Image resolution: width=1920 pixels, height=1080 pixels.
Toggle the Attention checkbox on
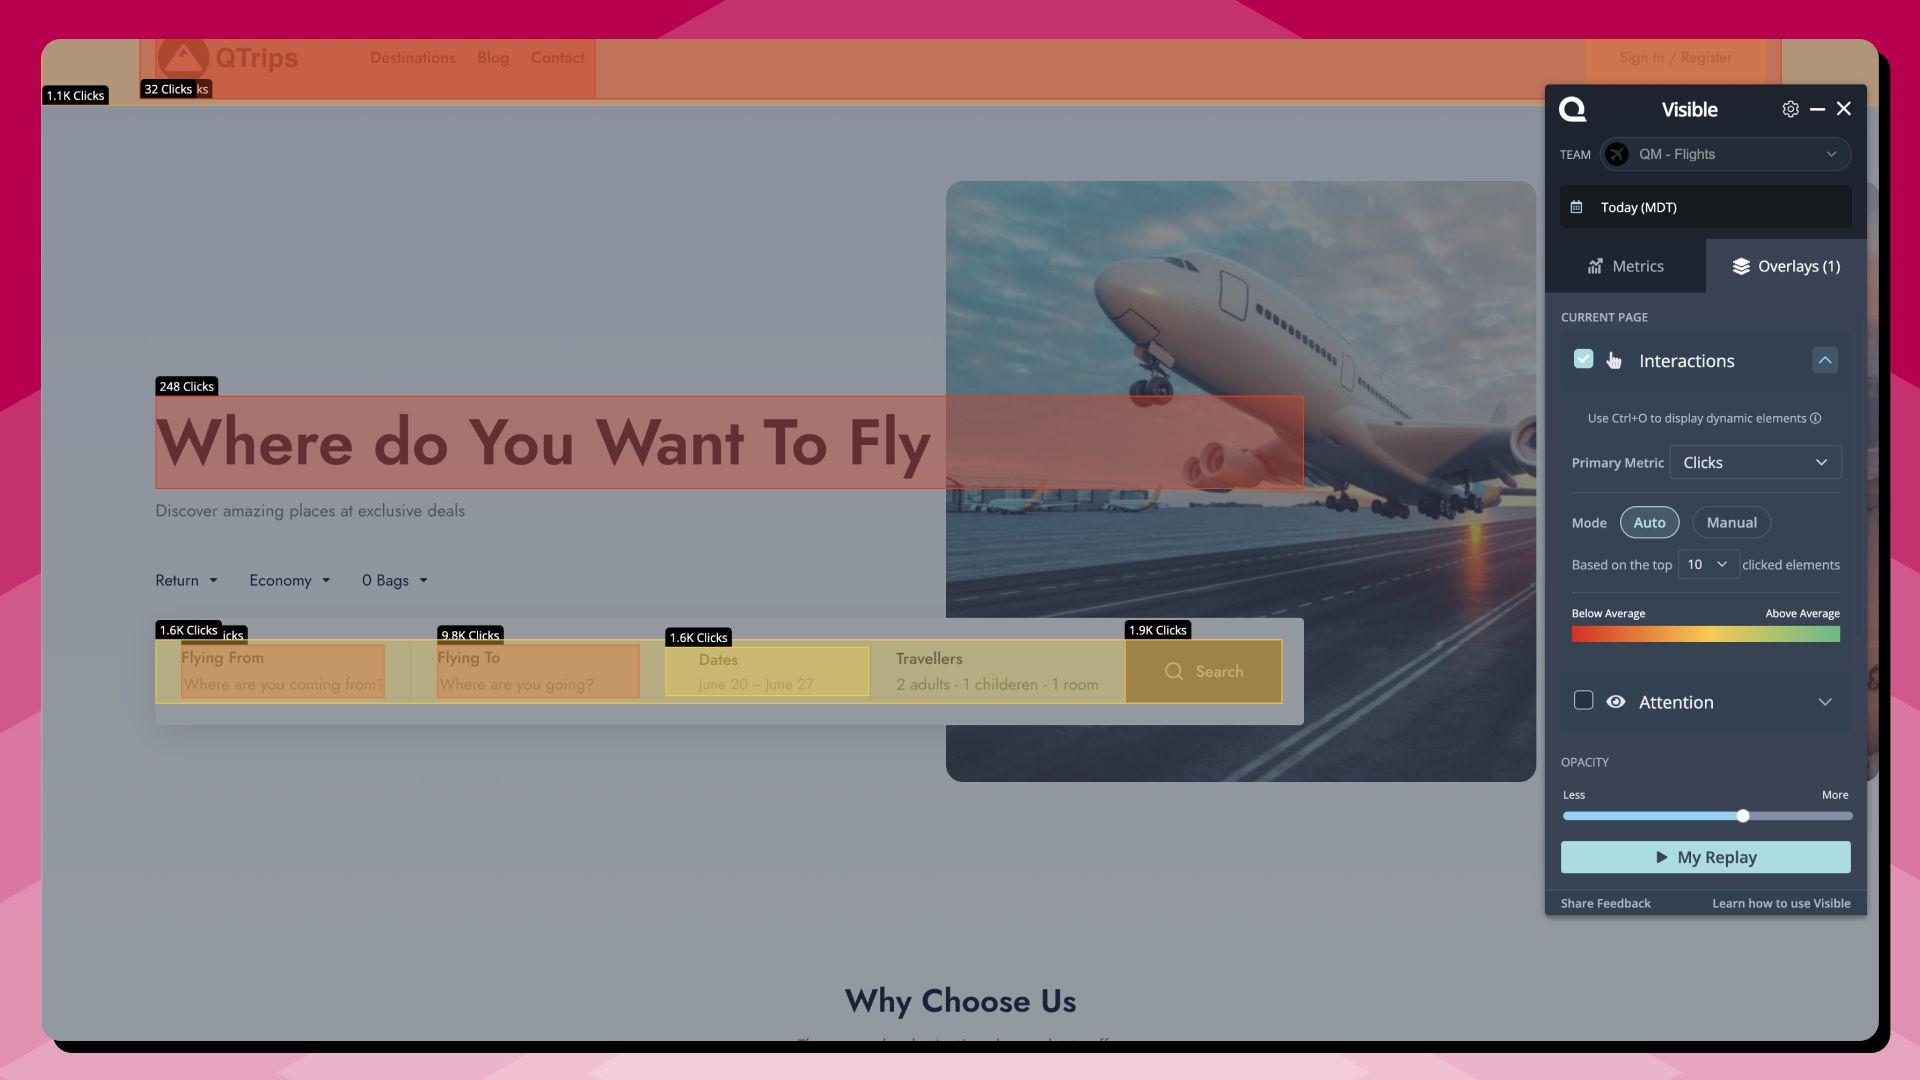[1584, 702]
